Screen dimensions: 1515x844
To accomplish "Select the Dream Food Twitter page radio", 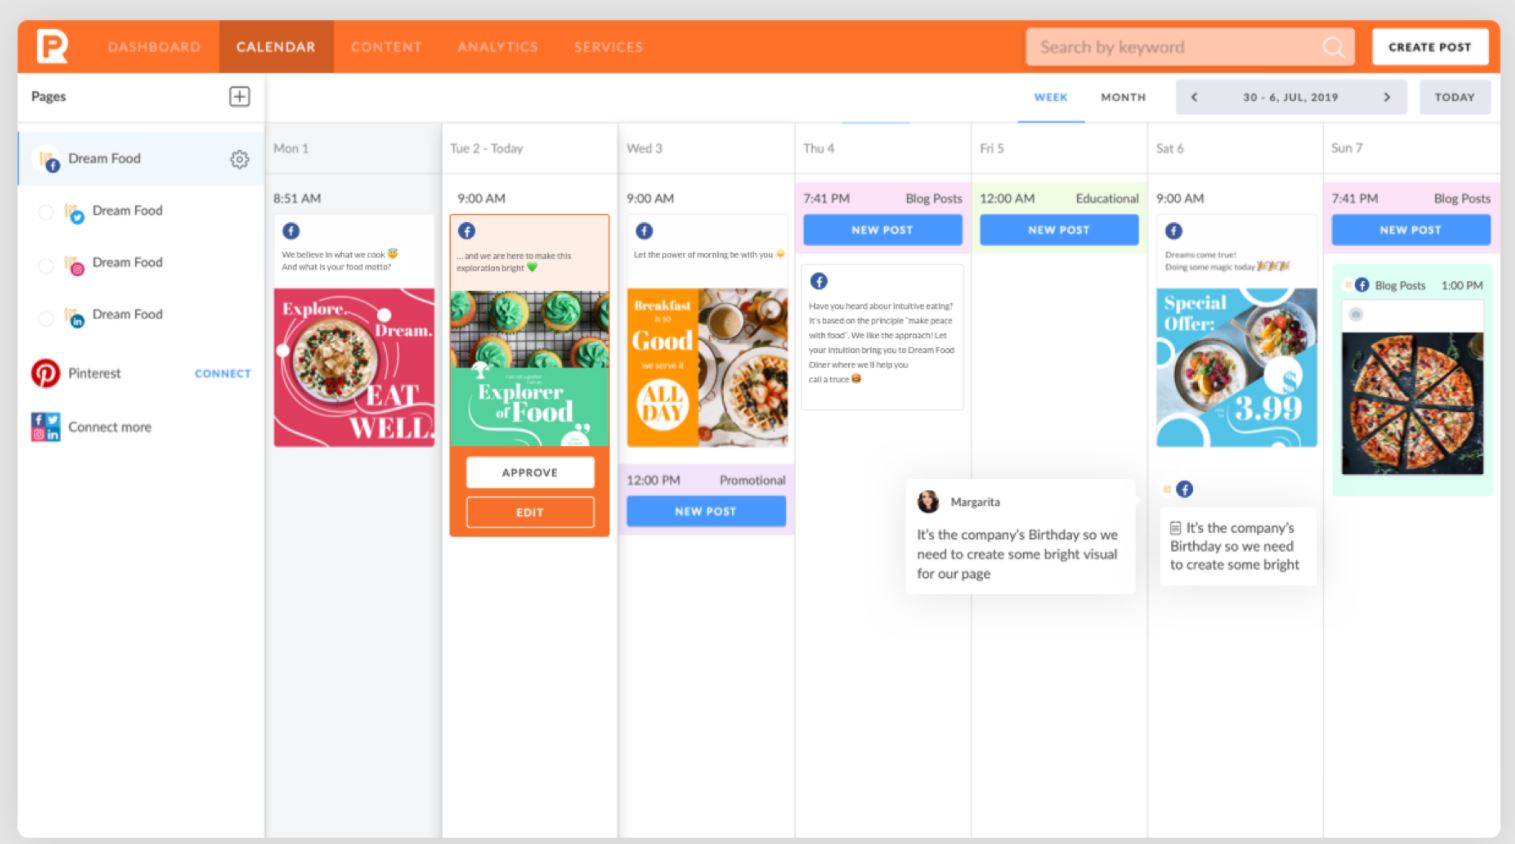I will click(x=45, y=211).
